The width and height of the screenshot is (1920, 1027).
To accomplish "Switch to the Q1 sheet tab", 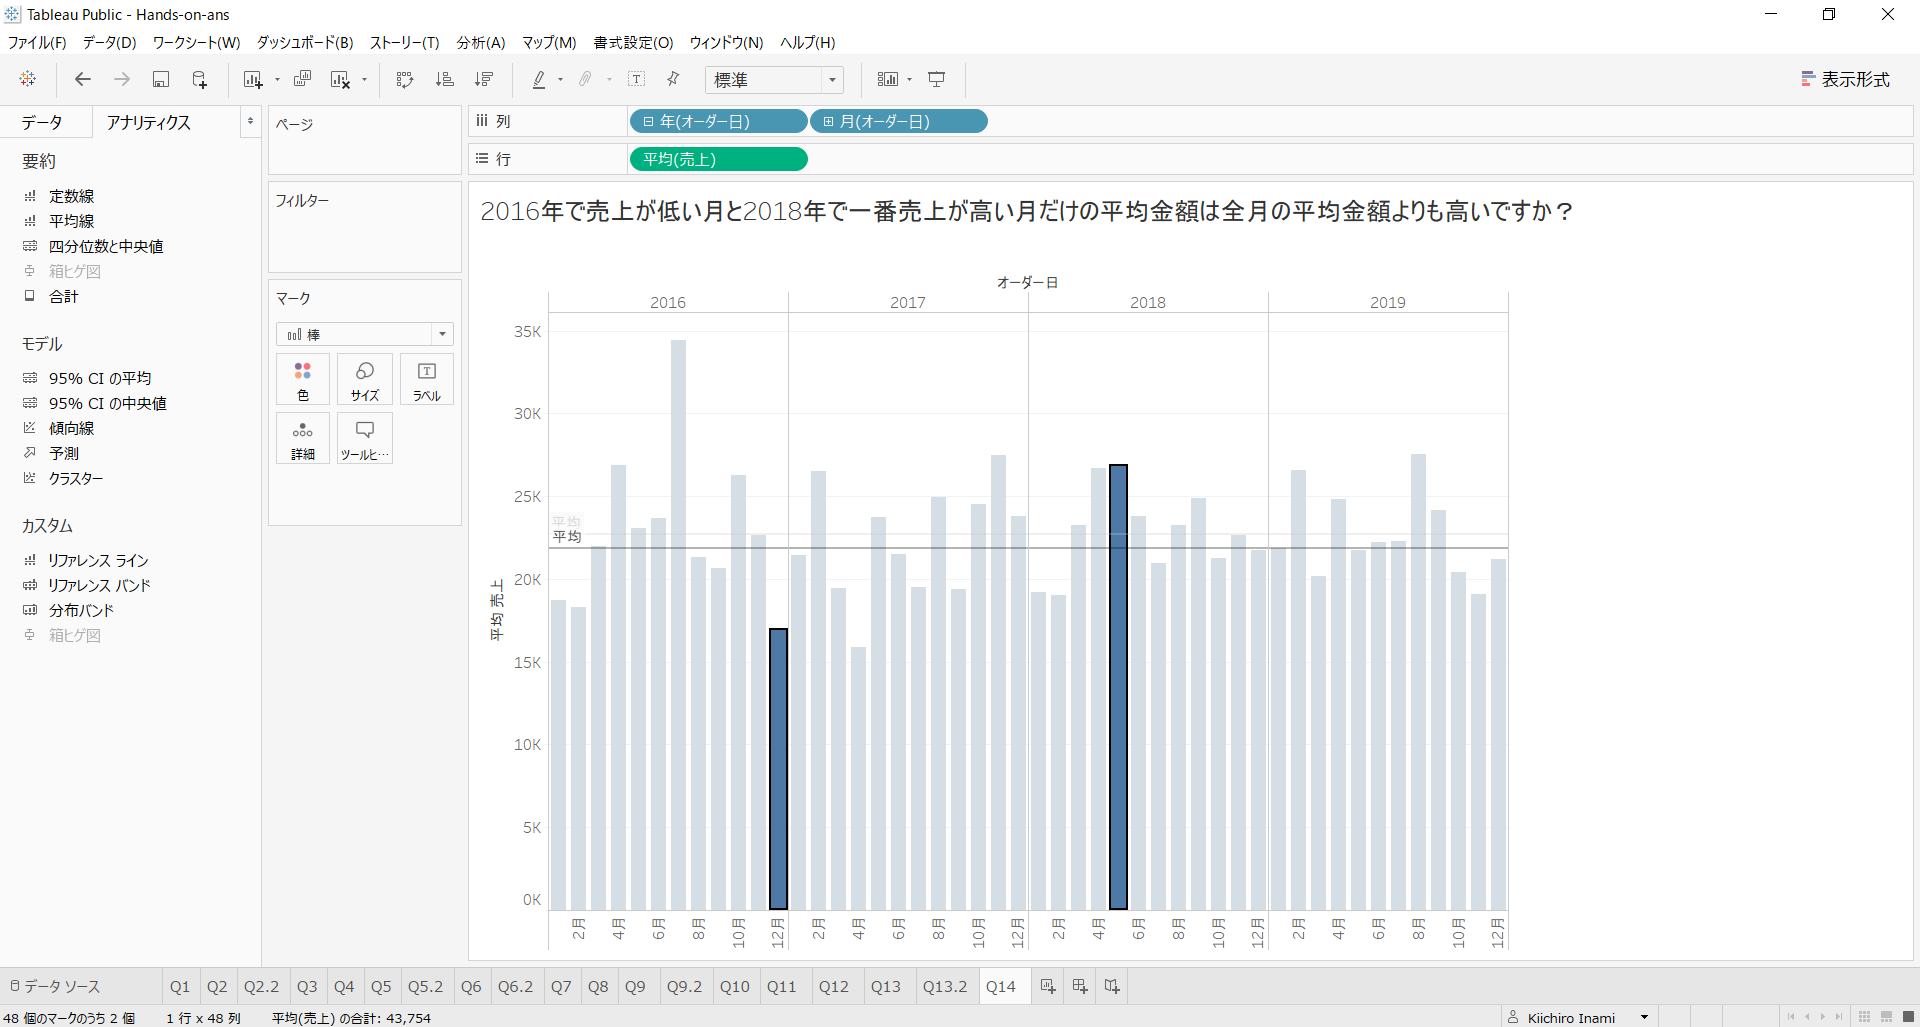I will (x=180, y=987).
